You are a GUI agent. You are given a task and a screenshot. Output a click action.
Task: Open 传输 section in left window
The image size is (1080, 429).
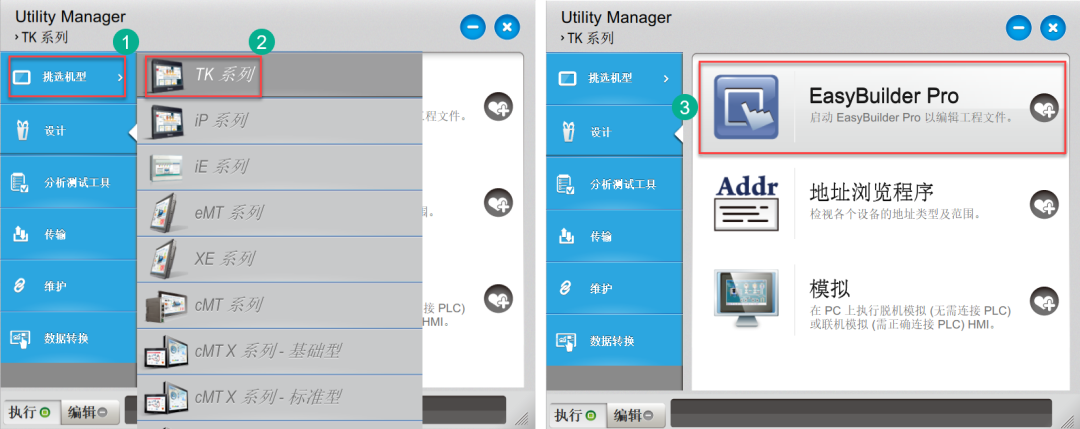pyautogui.click(x=68, y=235)
